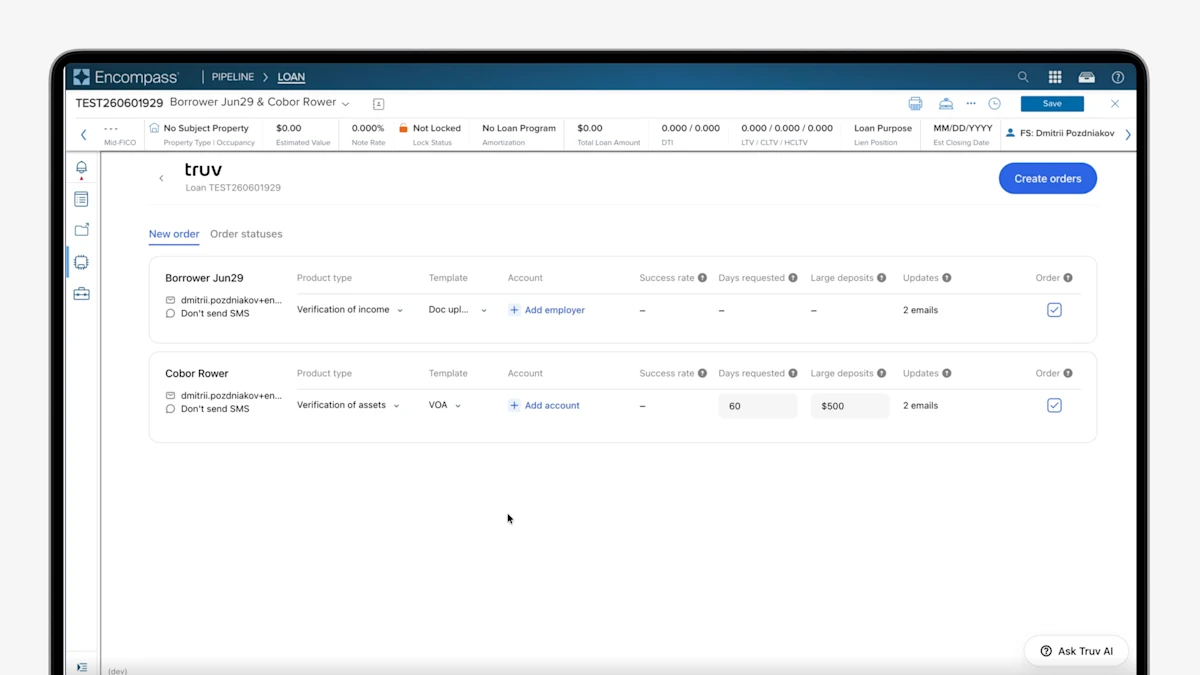Open the folder export sidebar icon
Screen dimensions: 1200x675
tap(81, 230)
